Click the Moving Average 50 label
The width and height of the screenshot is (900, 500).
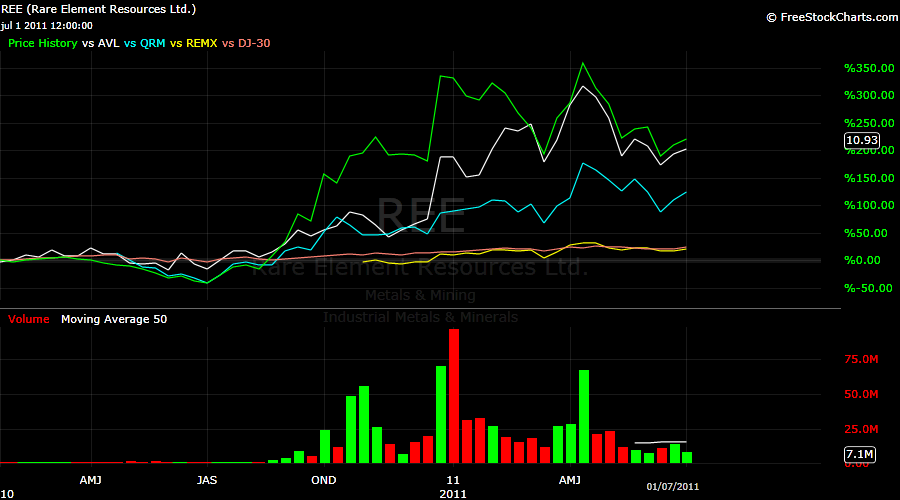pyautogui.click(x=114, y=319)
